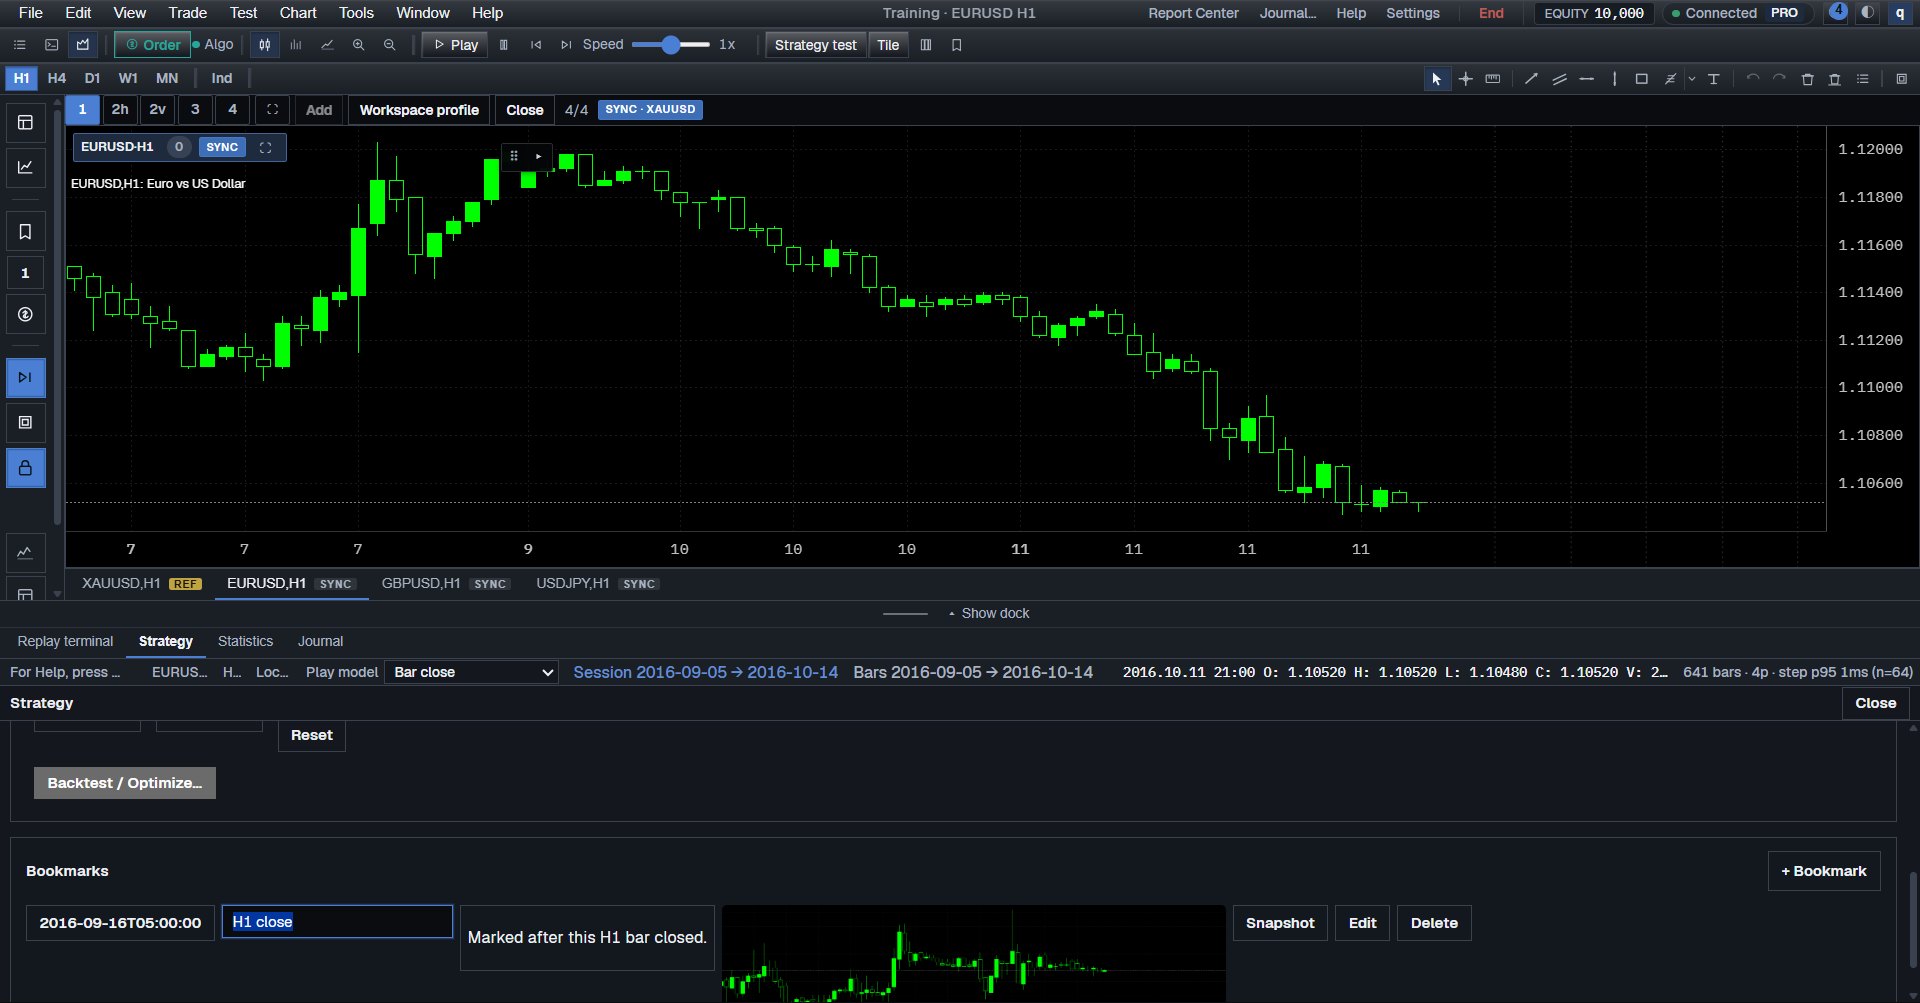1920x1003 pixels.
Task: Click the + Bookmark button
Action: point(1824,871)
